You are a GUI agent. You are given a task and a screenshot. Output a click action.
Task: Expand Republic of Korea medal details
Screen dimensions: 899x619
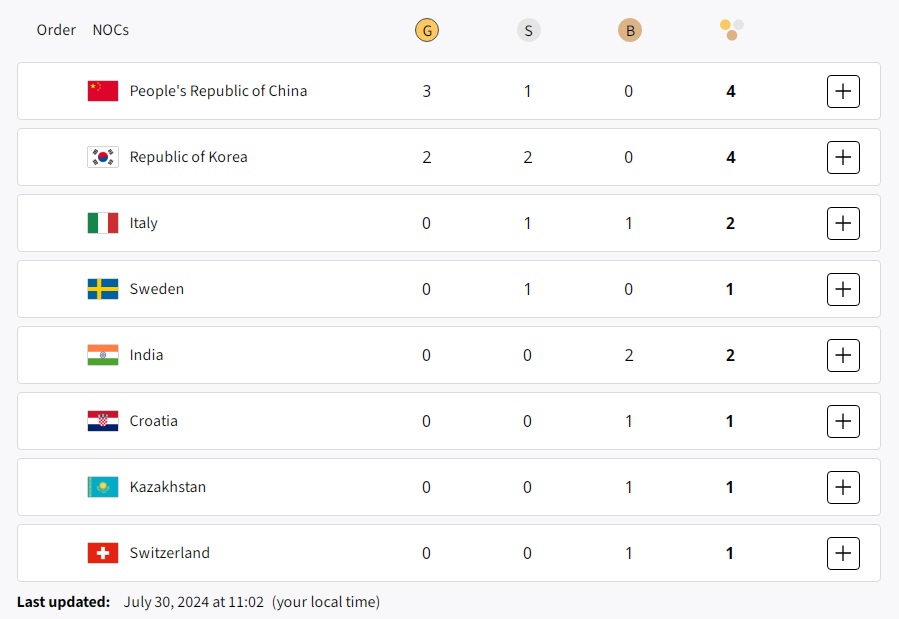click(x=843, y=157)
